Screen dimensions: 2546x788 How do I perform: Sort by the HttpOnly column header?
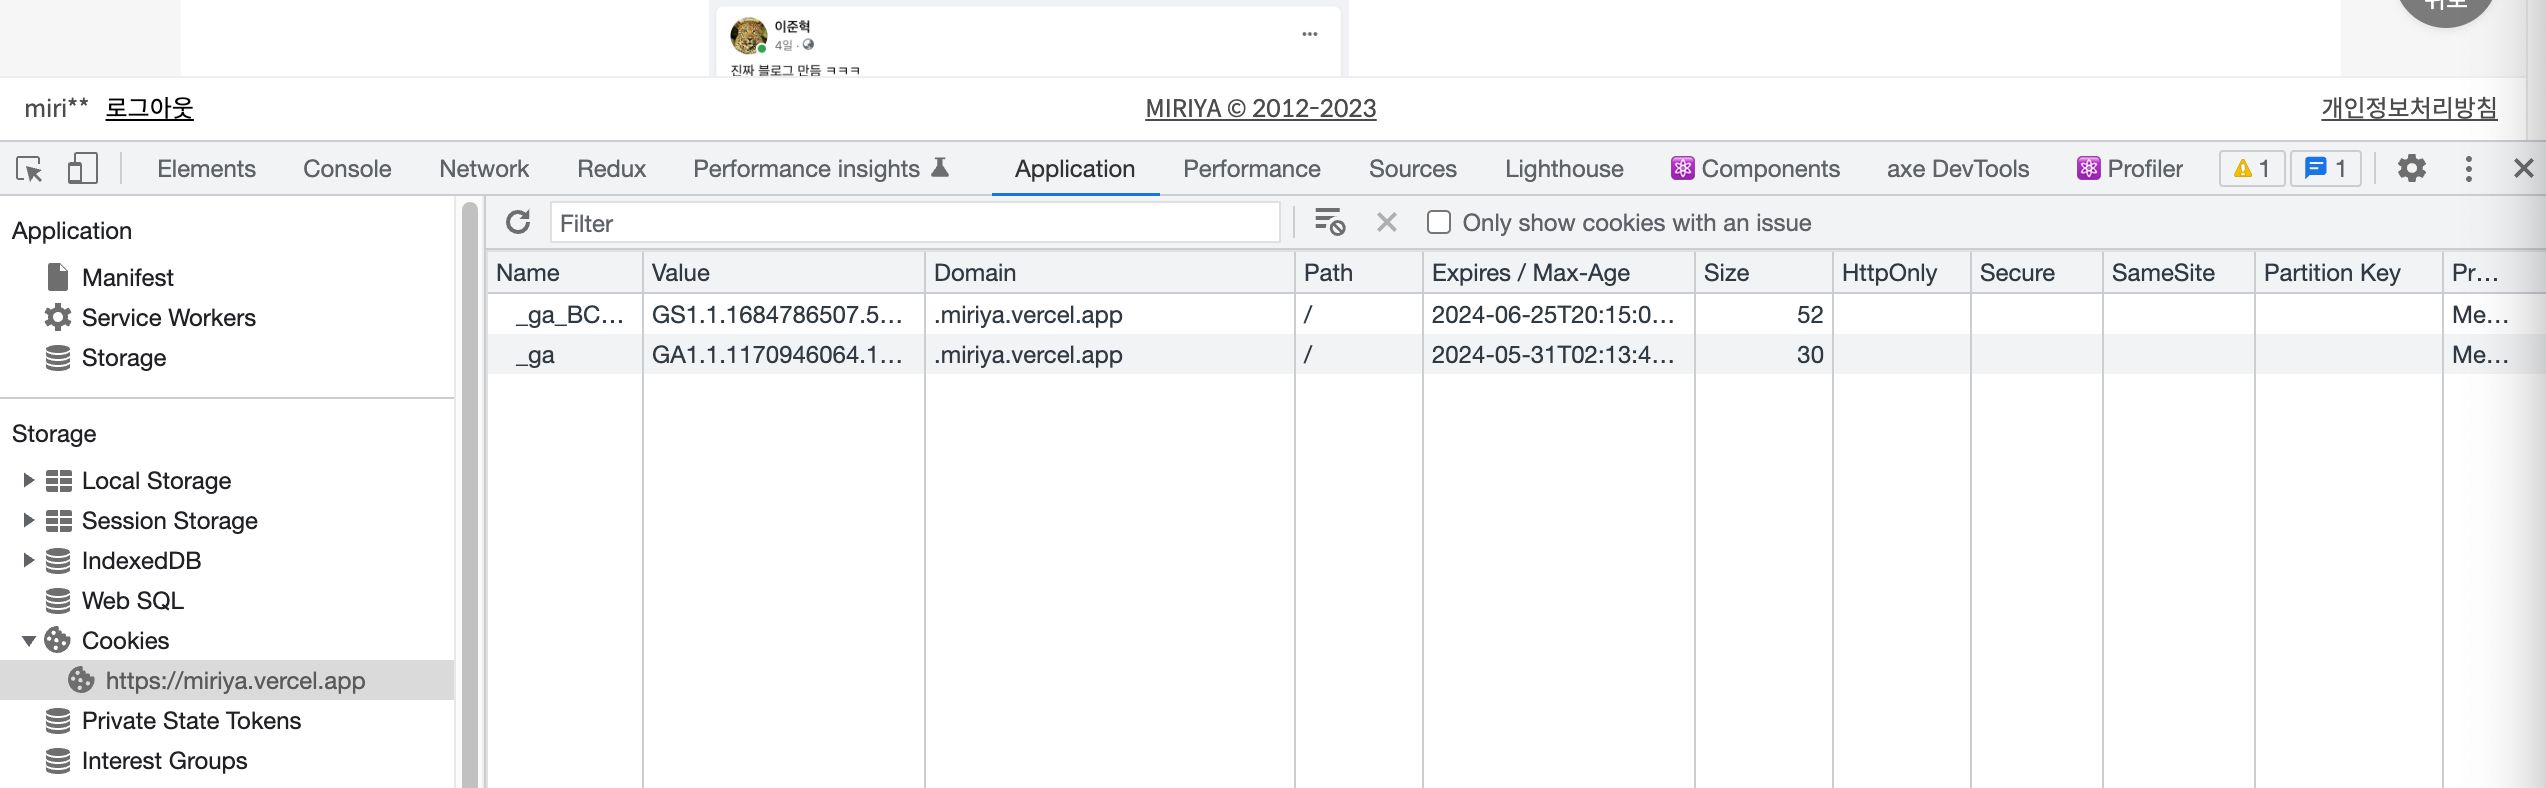tap(1901, 272)
